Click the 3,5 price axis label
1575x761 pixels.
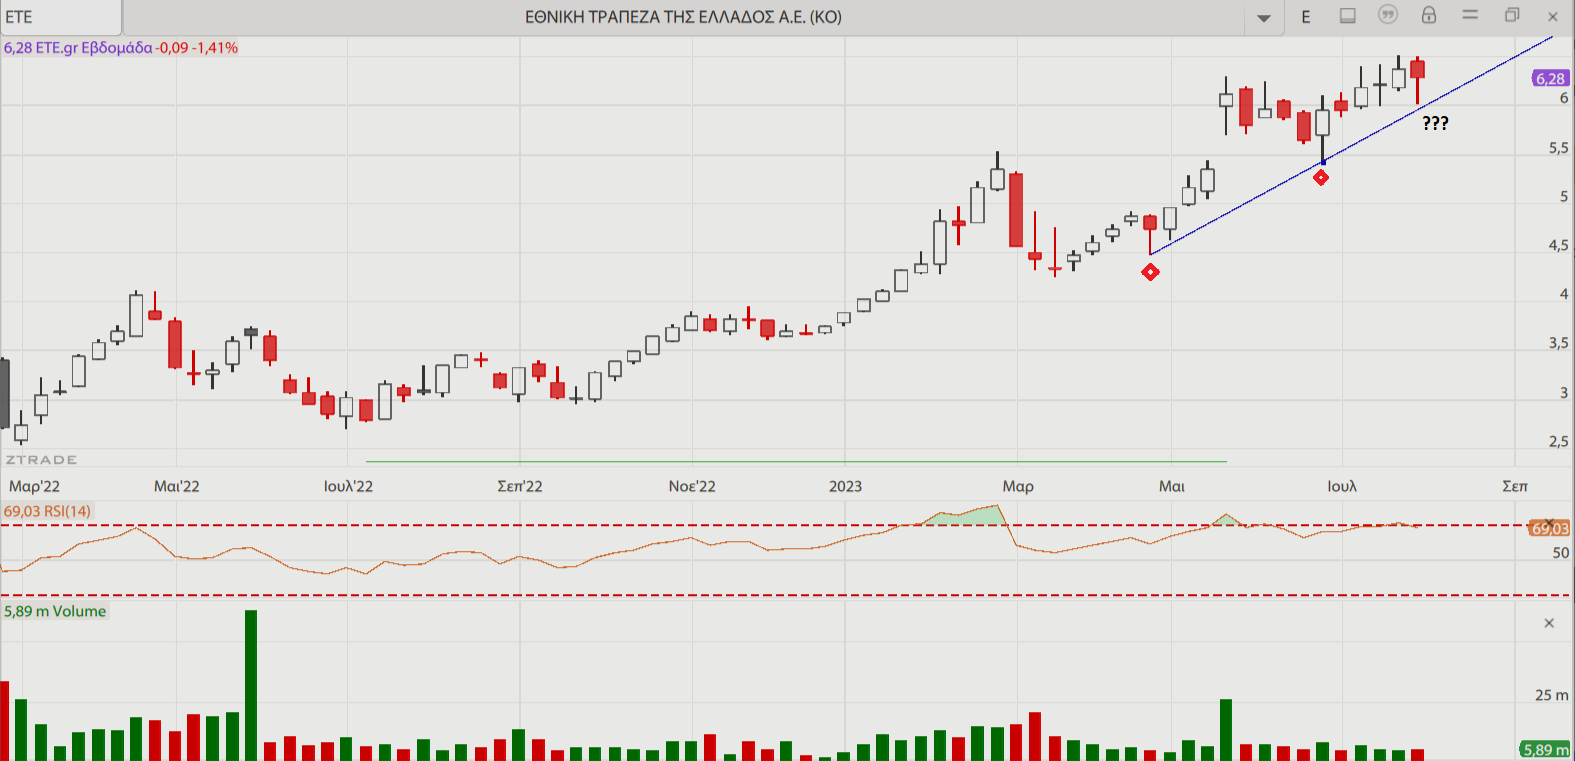coord(1558,343)
